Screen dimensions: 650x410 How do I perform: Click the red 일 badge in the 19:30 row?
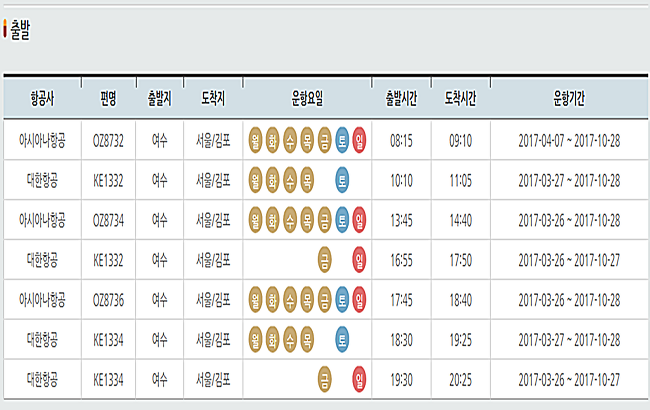(359, 379)
